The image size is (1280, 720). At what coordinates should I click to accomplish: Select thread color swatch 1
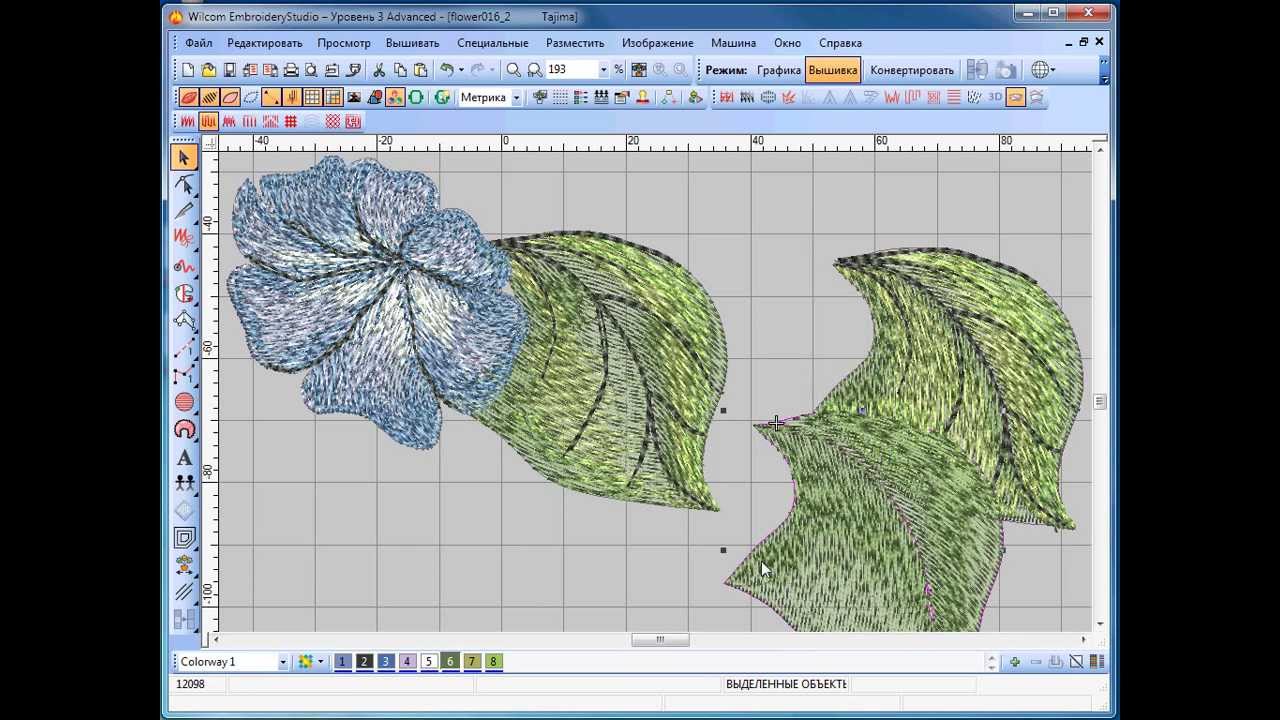(343, 662)
